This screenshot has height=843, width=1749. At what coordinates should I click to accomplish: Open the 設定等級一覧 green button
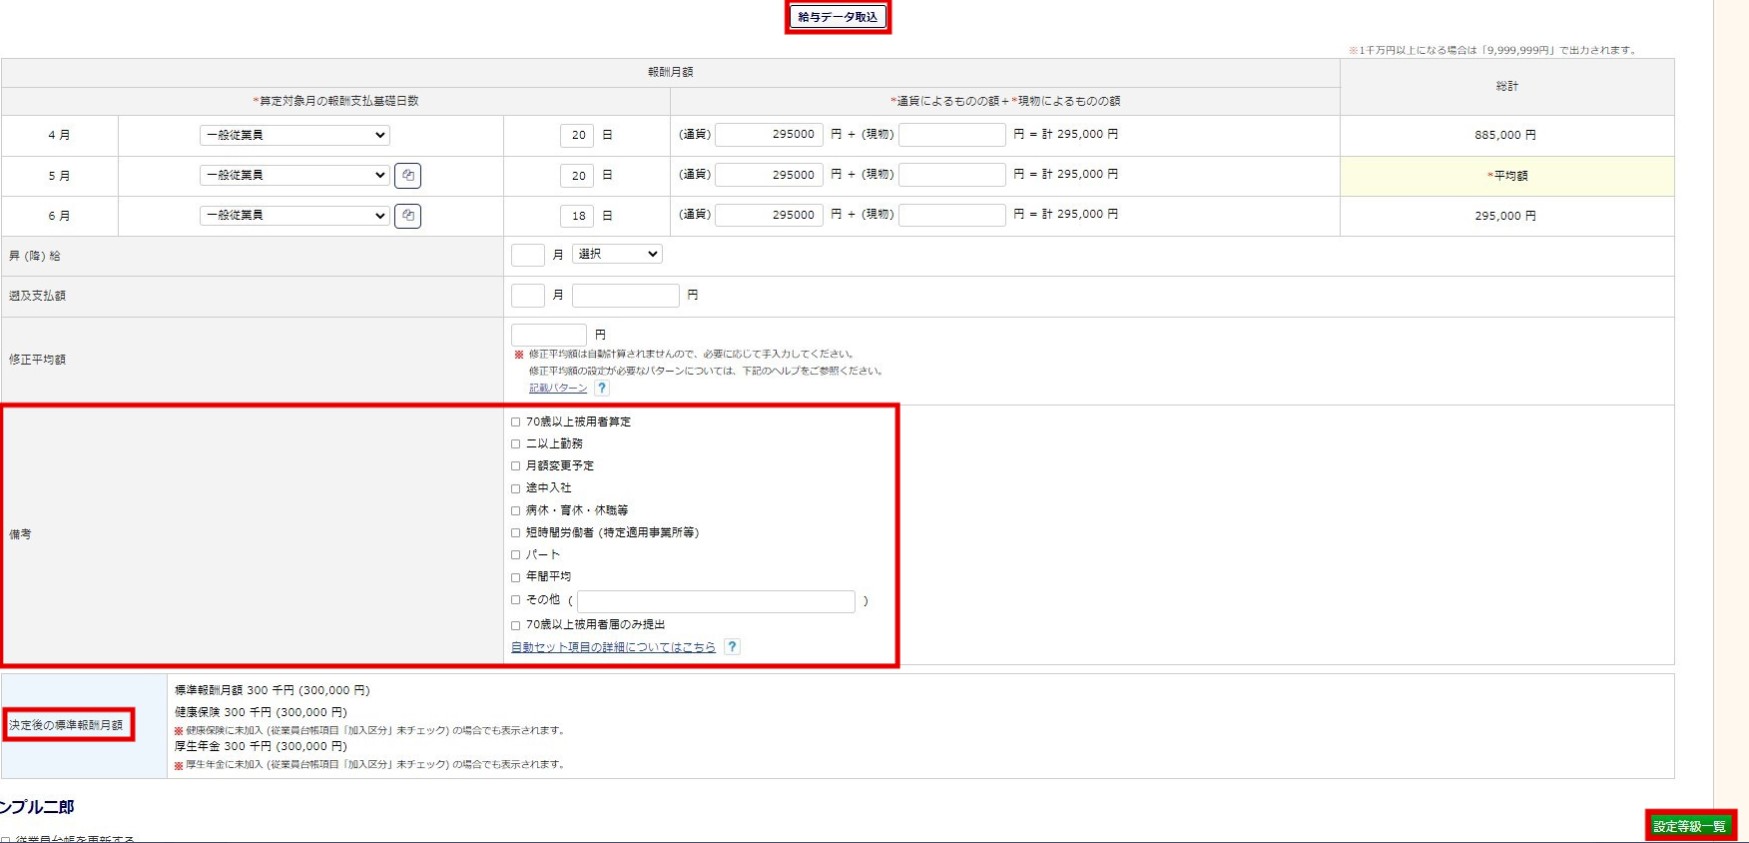[x=1690, y=826]
